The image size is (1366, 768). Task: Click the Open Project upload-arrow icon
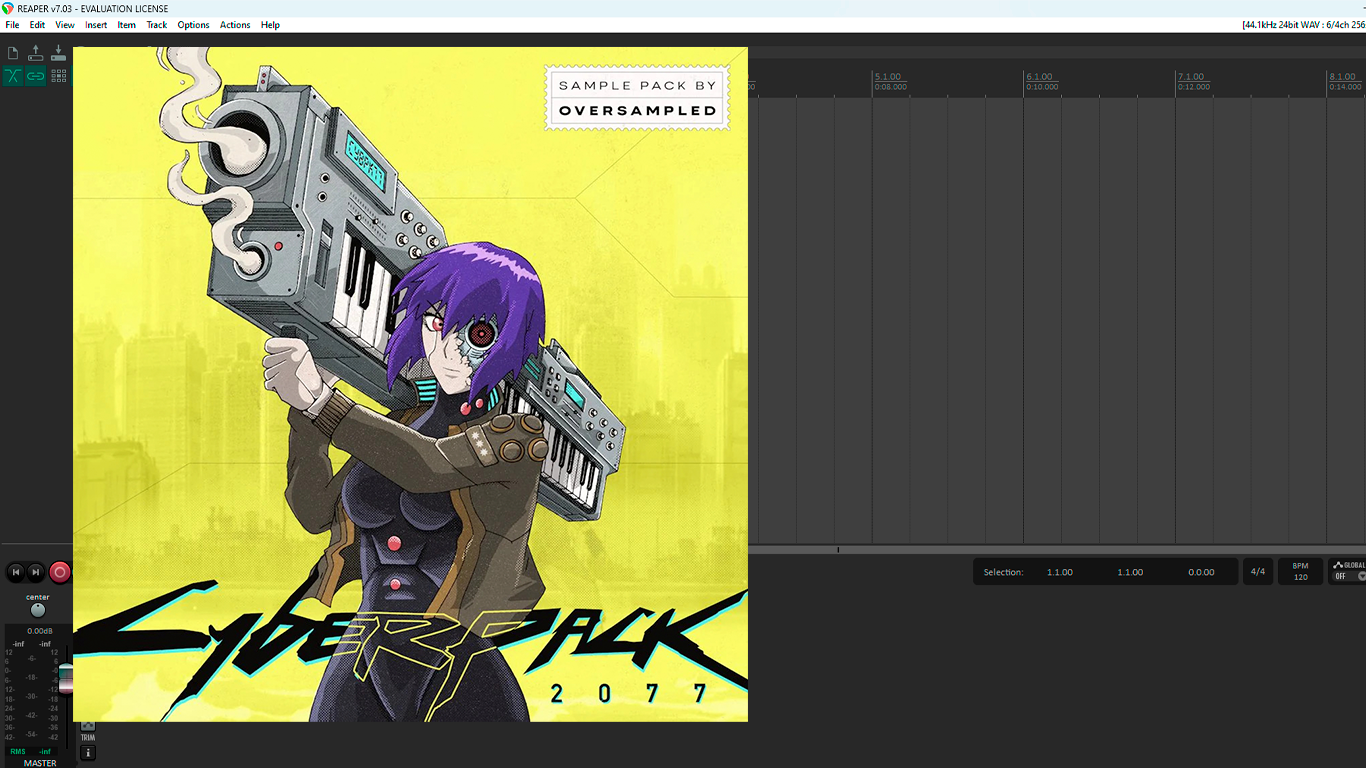point(36,53)
